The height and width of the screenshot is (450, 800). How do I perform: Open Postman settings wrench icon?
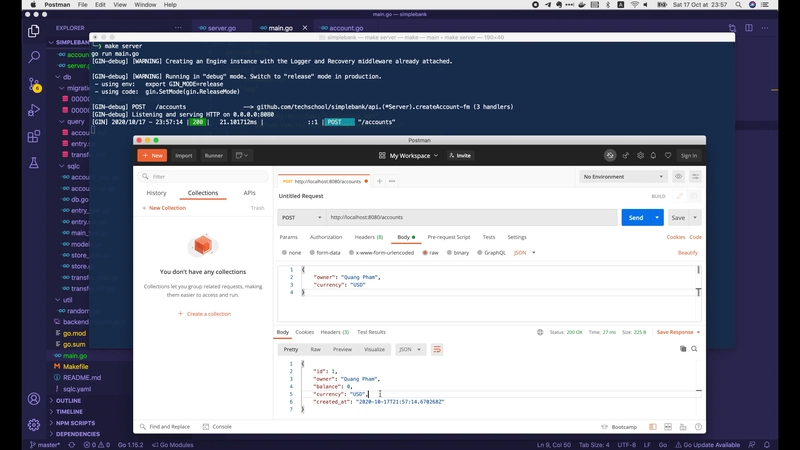(x=642, y=155)
